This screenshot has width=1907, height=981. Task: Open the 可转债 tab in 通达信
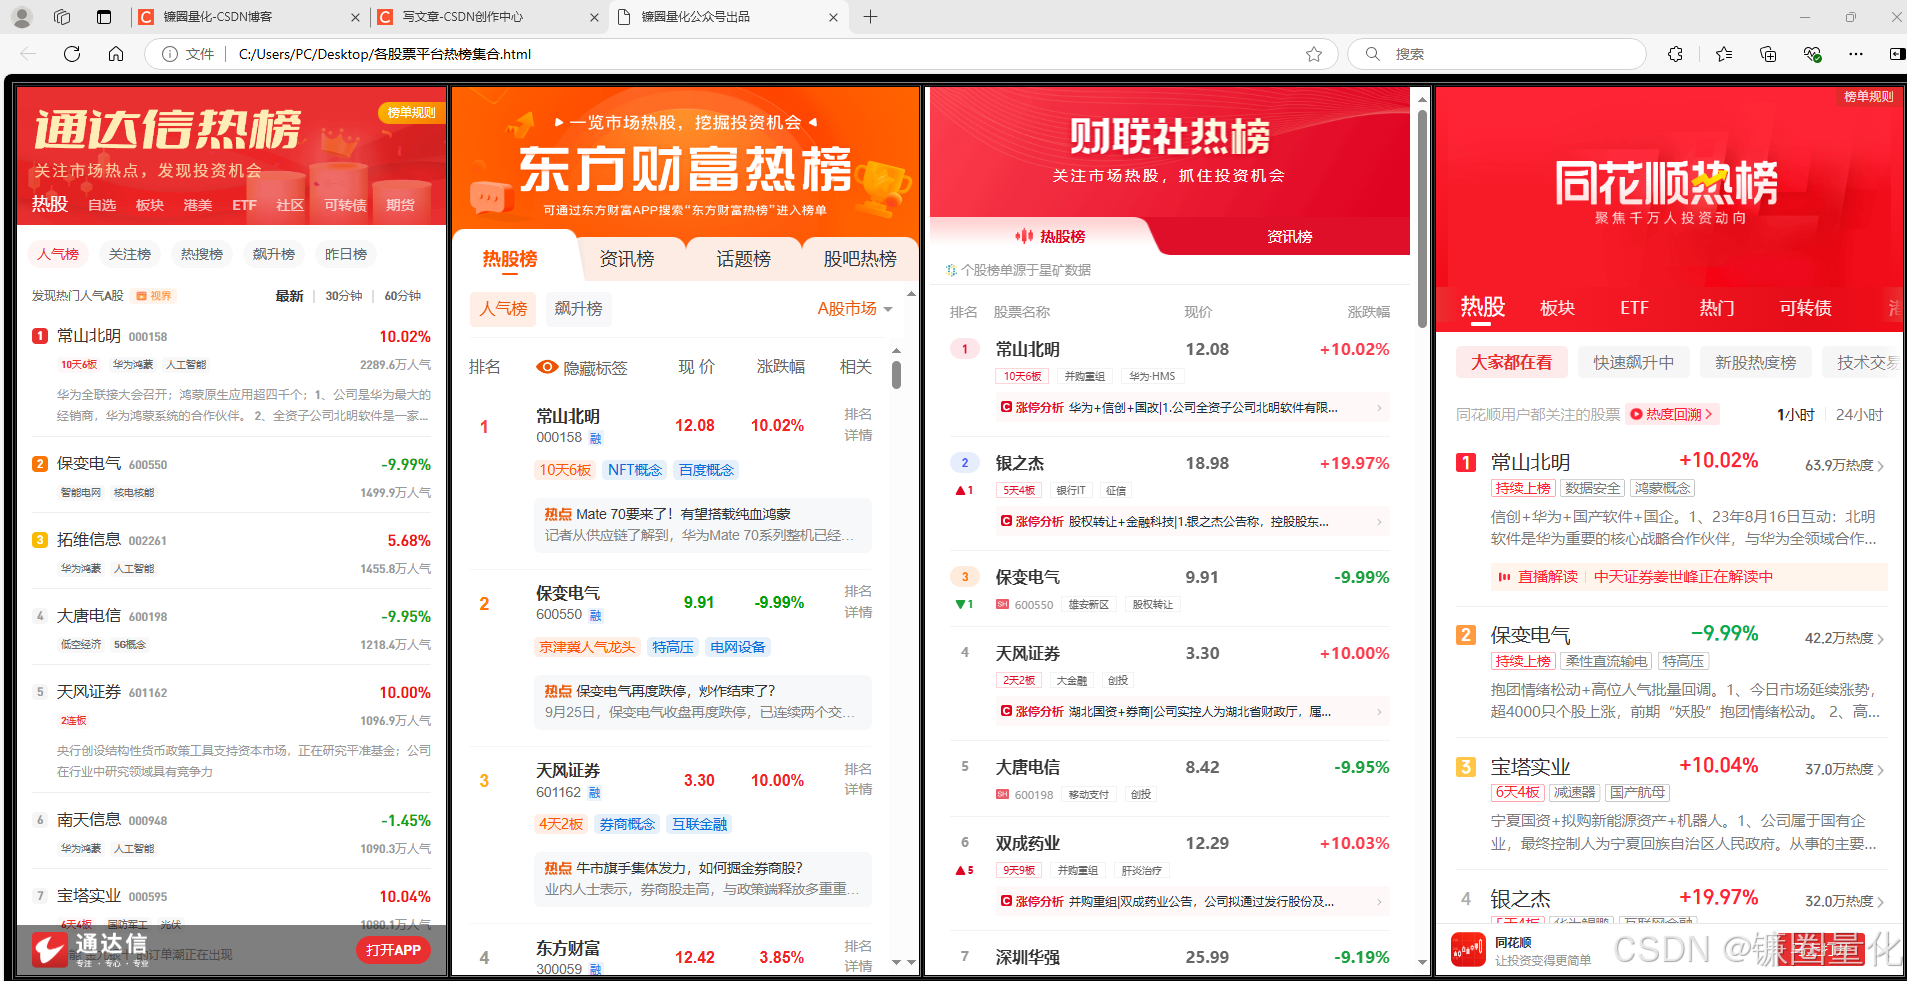345,205
